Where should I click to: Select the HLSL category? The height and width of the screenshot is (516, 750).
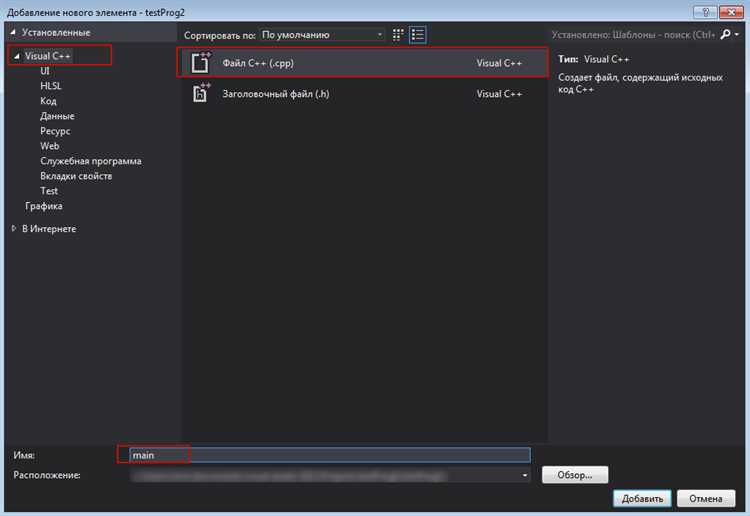pos(51,86)
